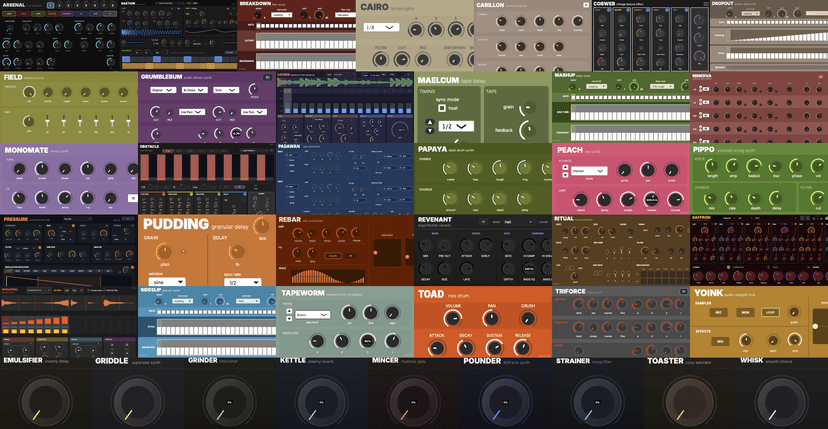
Task: Click Toad's Volume knob
Action: click(x=453, y=318)
